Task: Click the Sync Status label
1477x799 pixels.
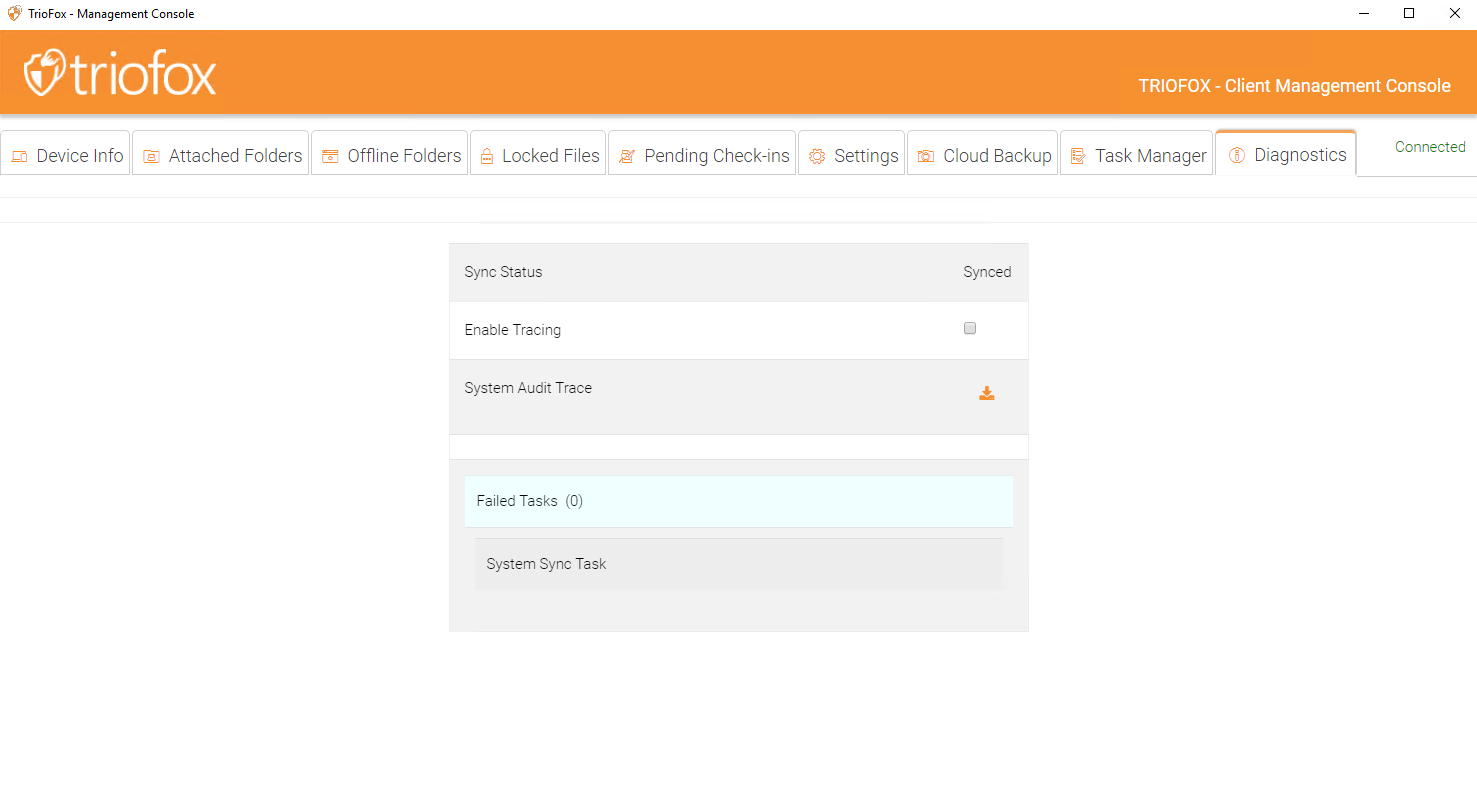Action: 503,272
